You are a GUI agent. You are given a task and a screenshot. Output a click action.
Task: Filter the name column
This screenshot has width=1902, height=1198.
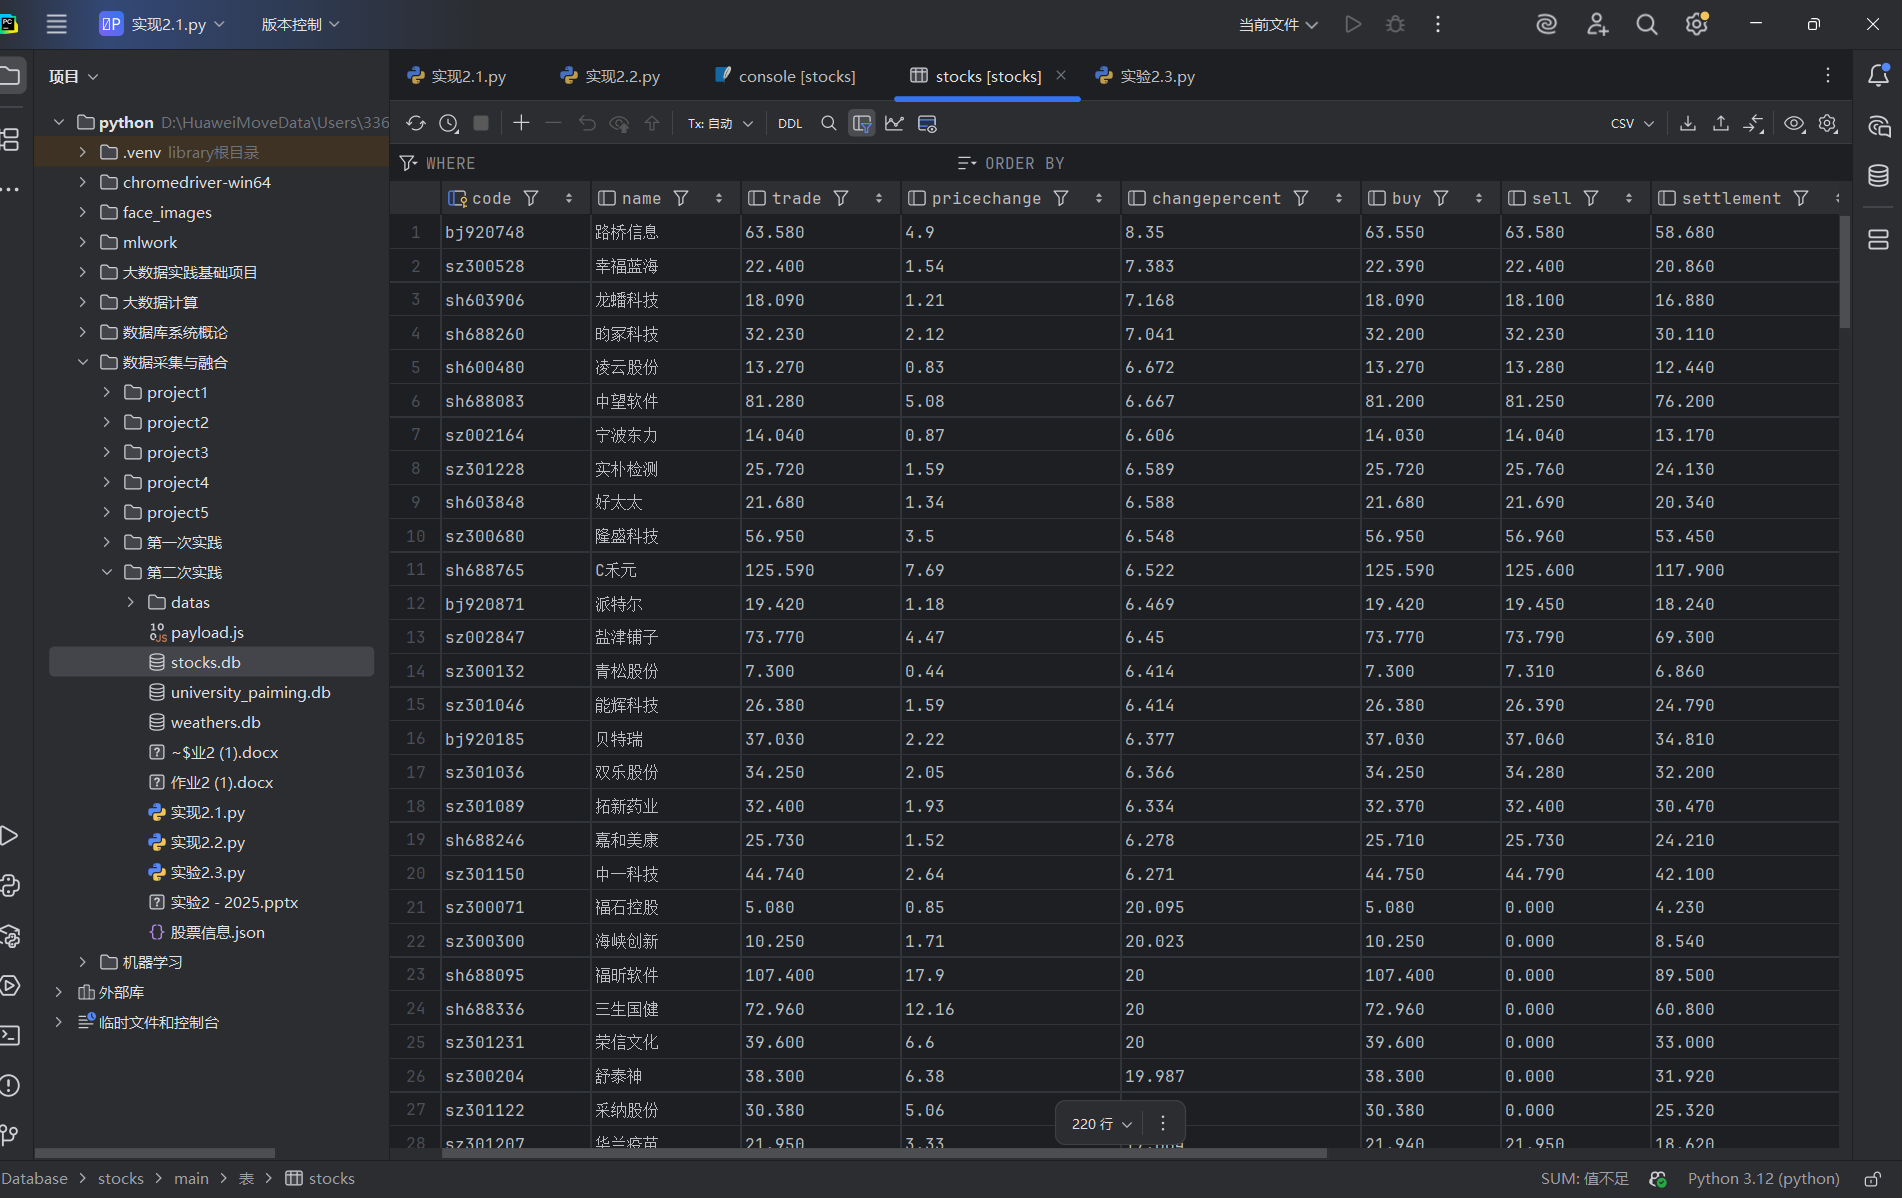(681, 198)
